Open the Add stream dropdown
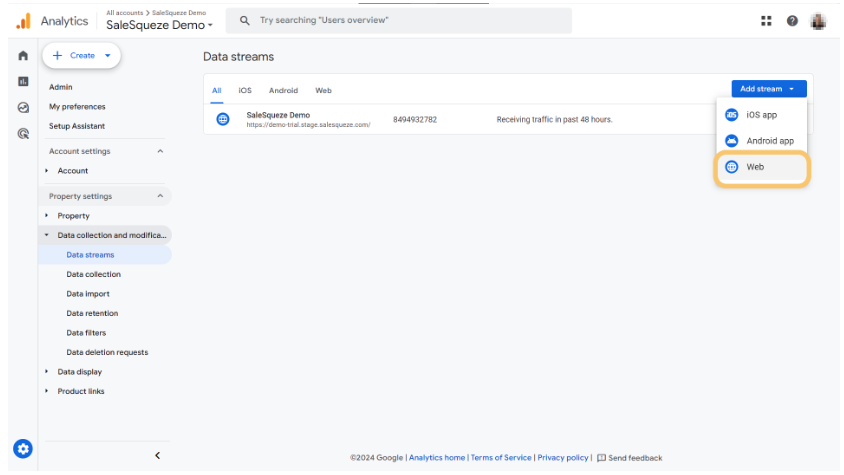 click(769, 89)
